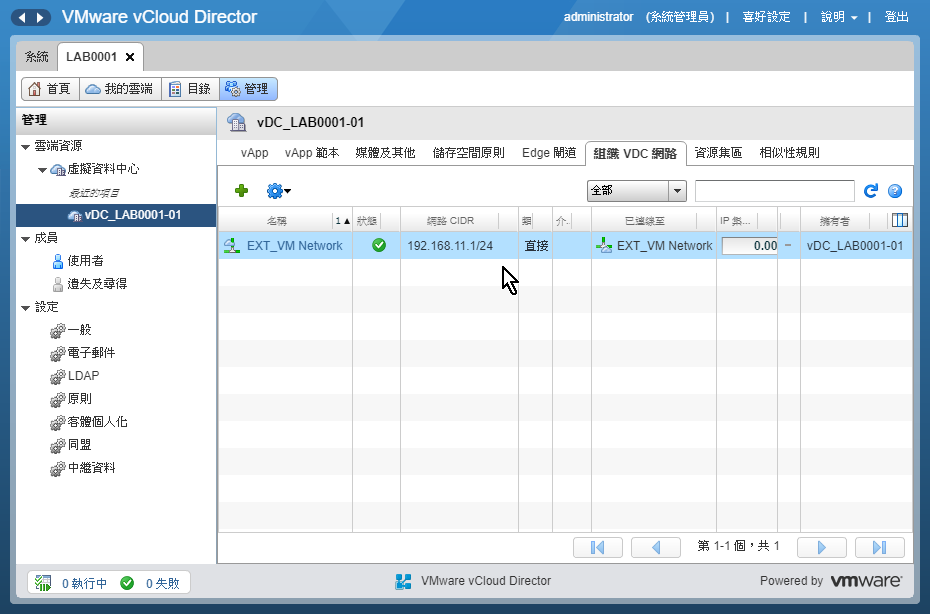
Task: Open the gear actions dropdown menu
Action: (x=278, y=191)
